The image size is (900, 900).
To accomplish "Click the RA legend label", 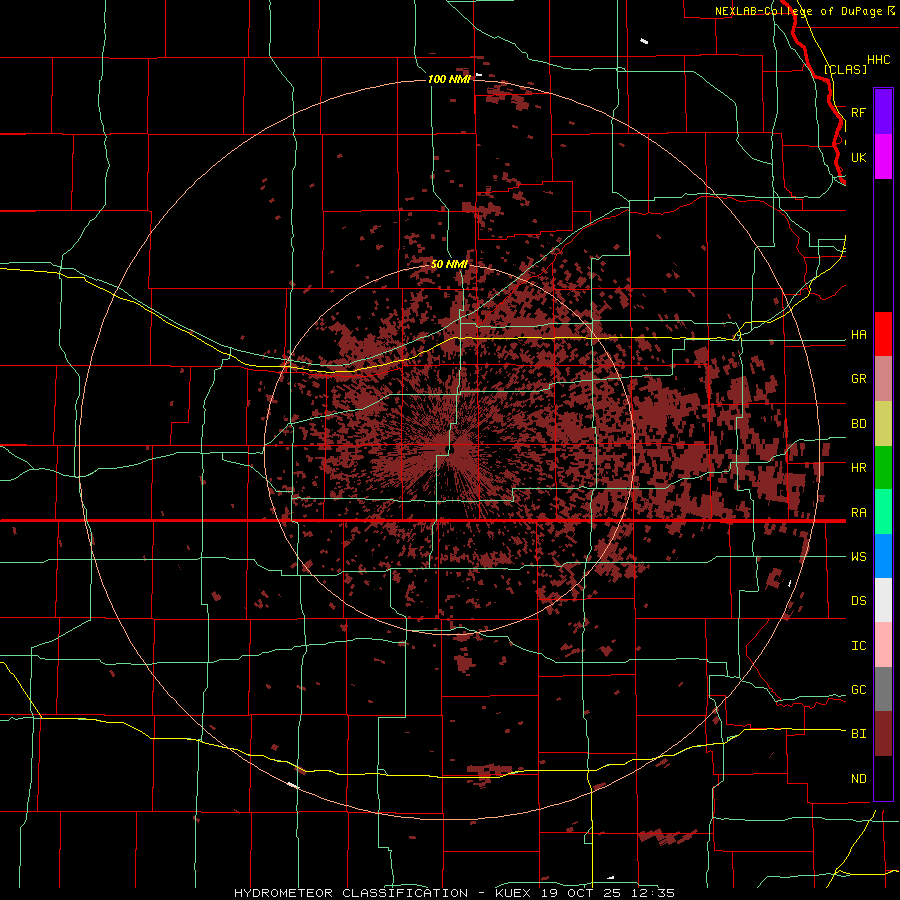I will click(858, 512).
